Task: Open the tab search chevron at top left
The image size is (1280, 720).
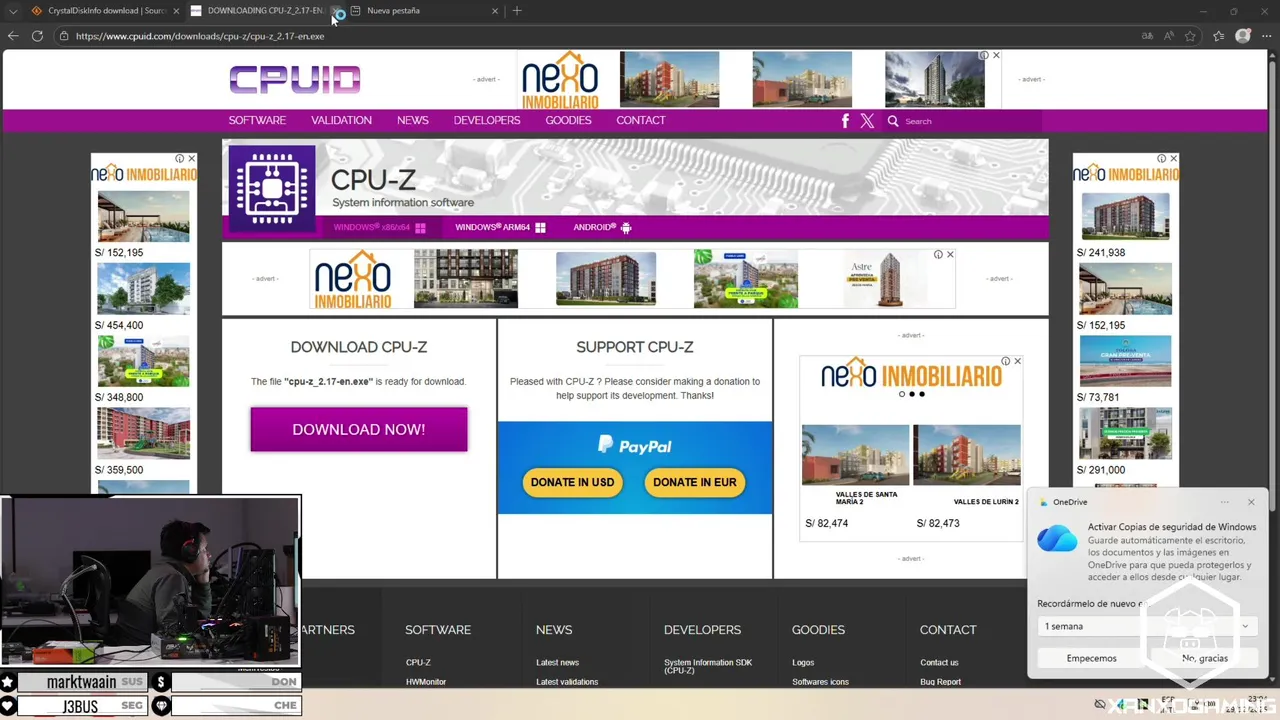Action: [x=13, y=11]
